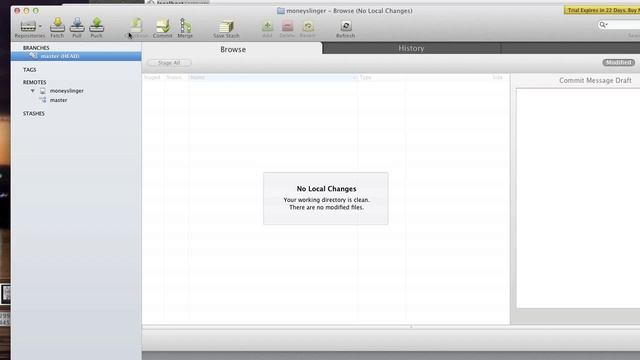Click the Fetch toolbar icon

[57, 25]
